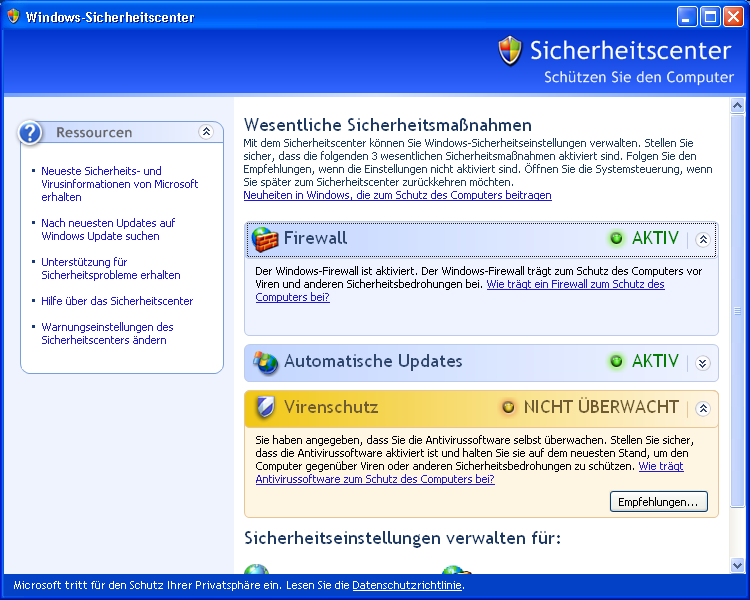750x600 pixels.
Task: Open Warnungseinstellungen des Sicherheitscenters ändern
Action: pos(107,334)
